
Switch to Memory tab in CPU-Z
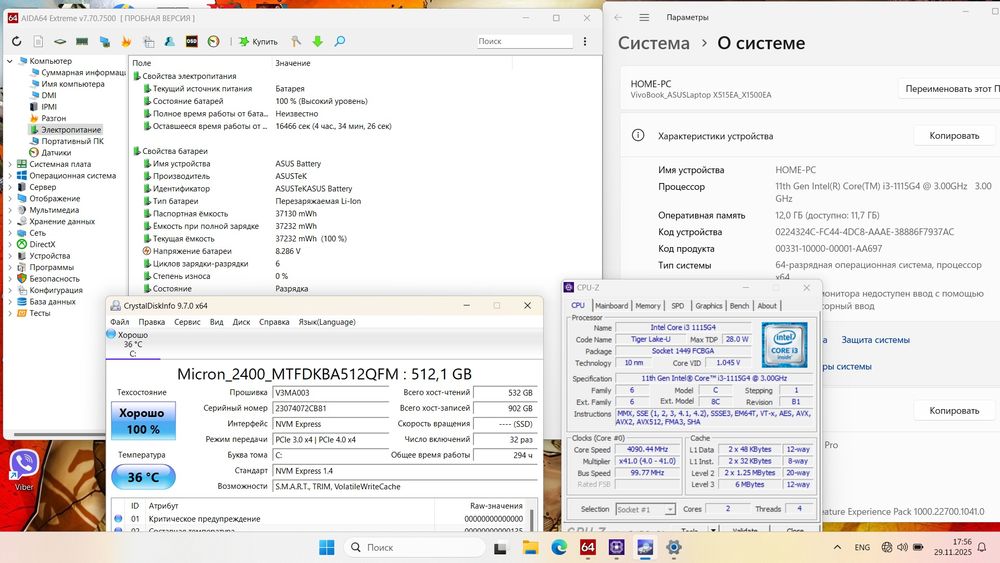648,306
